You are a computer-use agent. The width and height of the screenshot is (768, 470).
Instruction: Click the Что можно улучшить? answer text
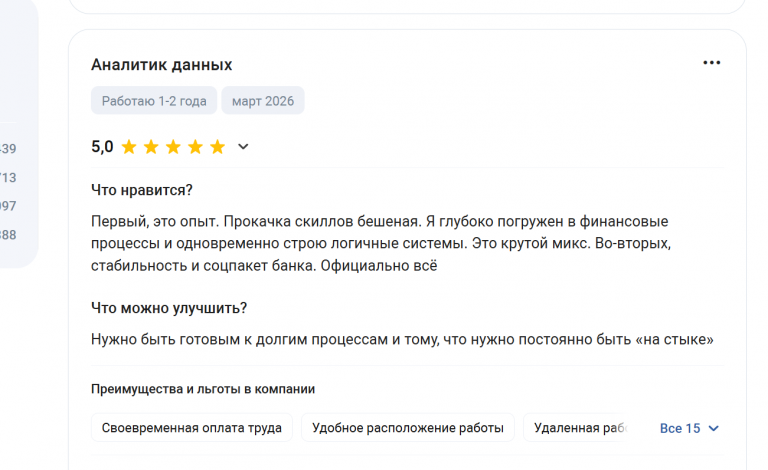coord(402,339)
